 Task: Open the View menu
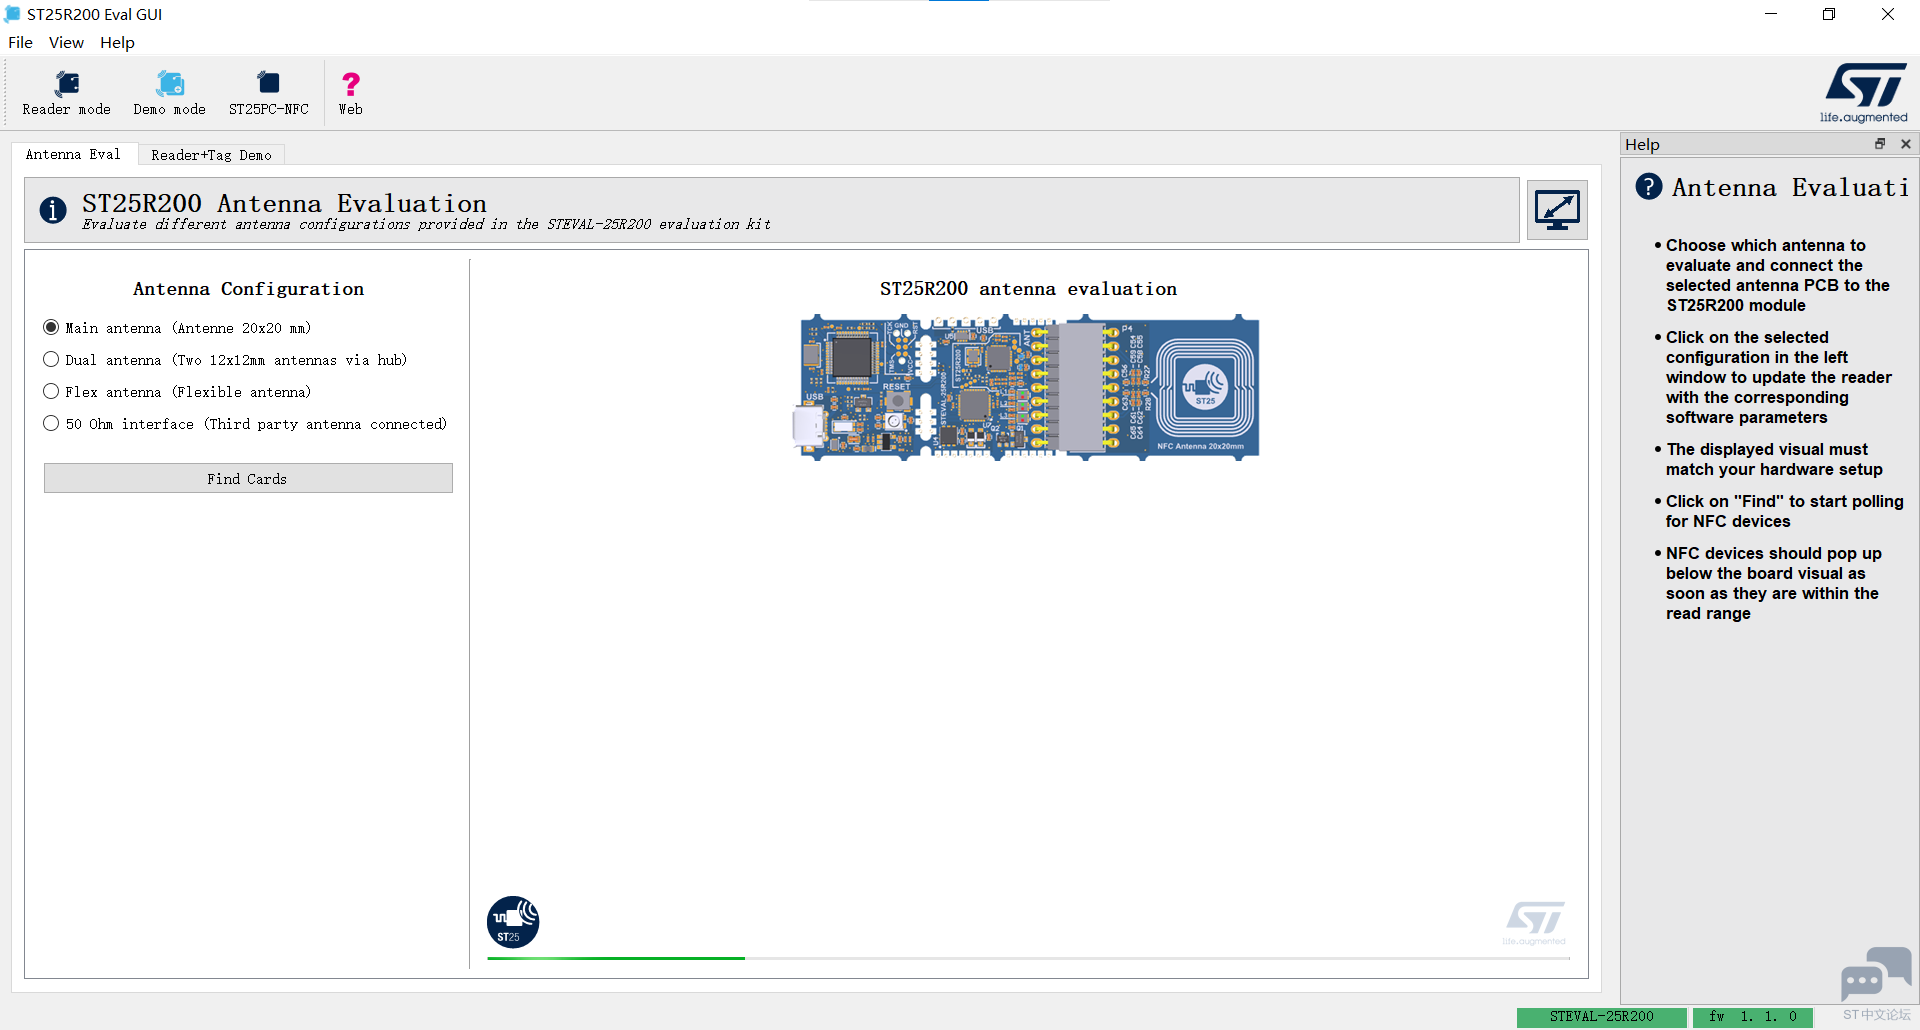[x=66, y=42]
